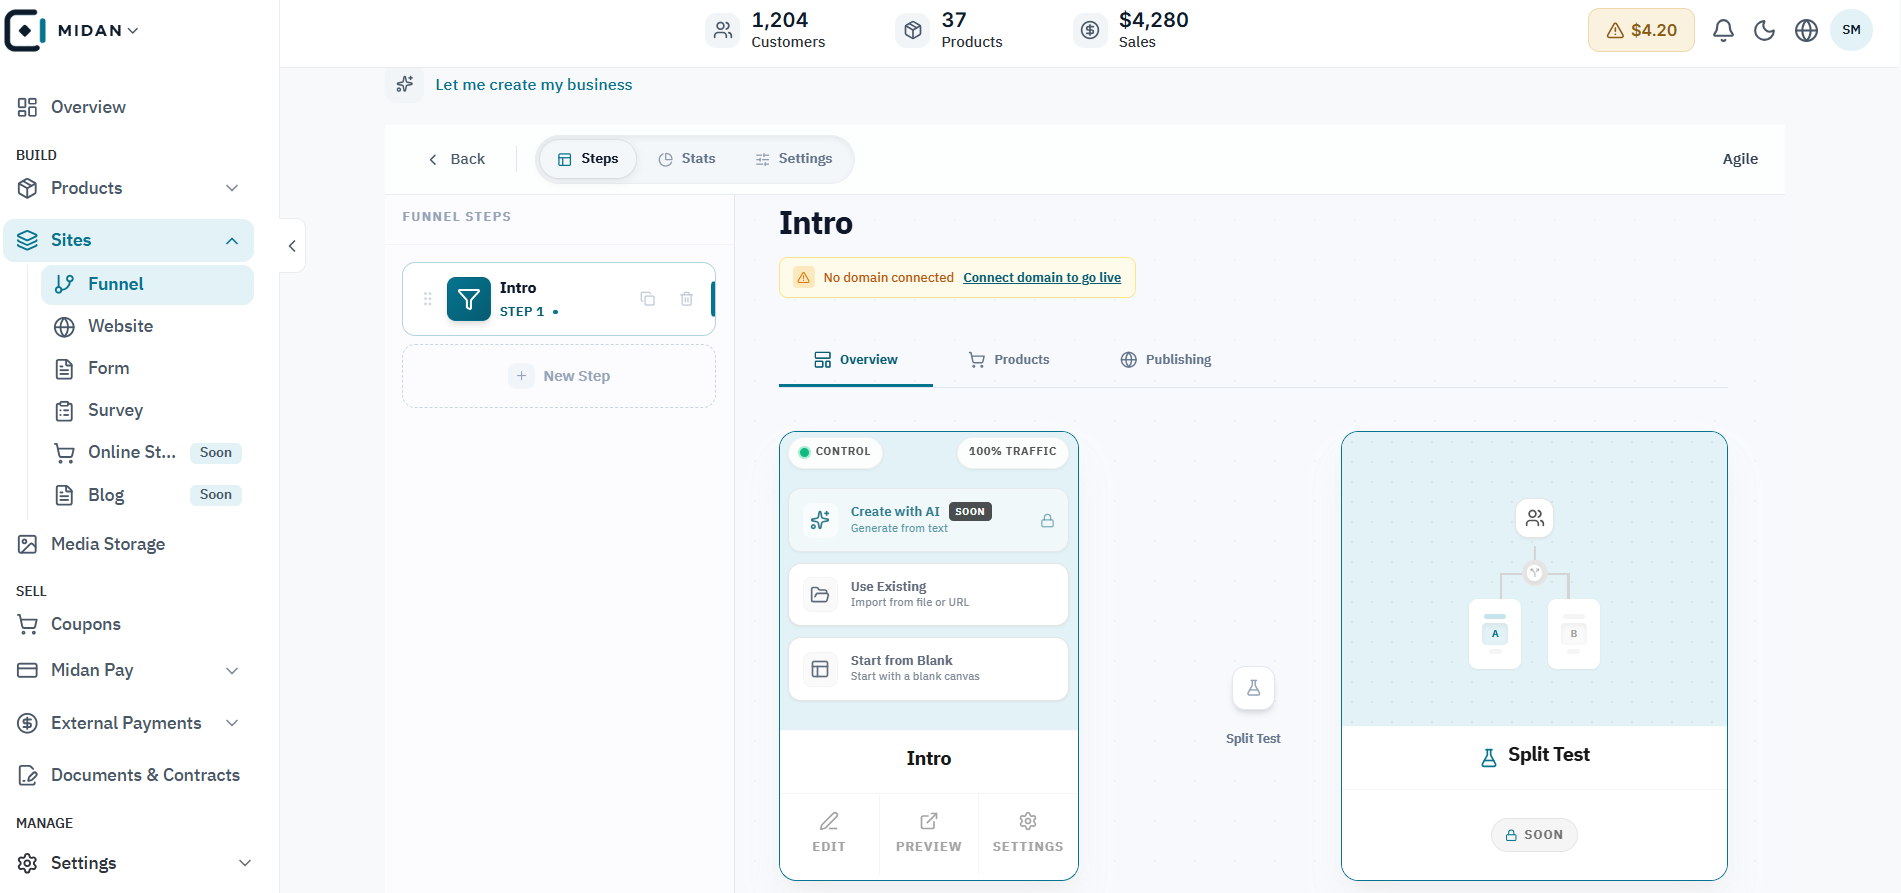
Task: Click the sparkle AI business icon
Action: 405,84
